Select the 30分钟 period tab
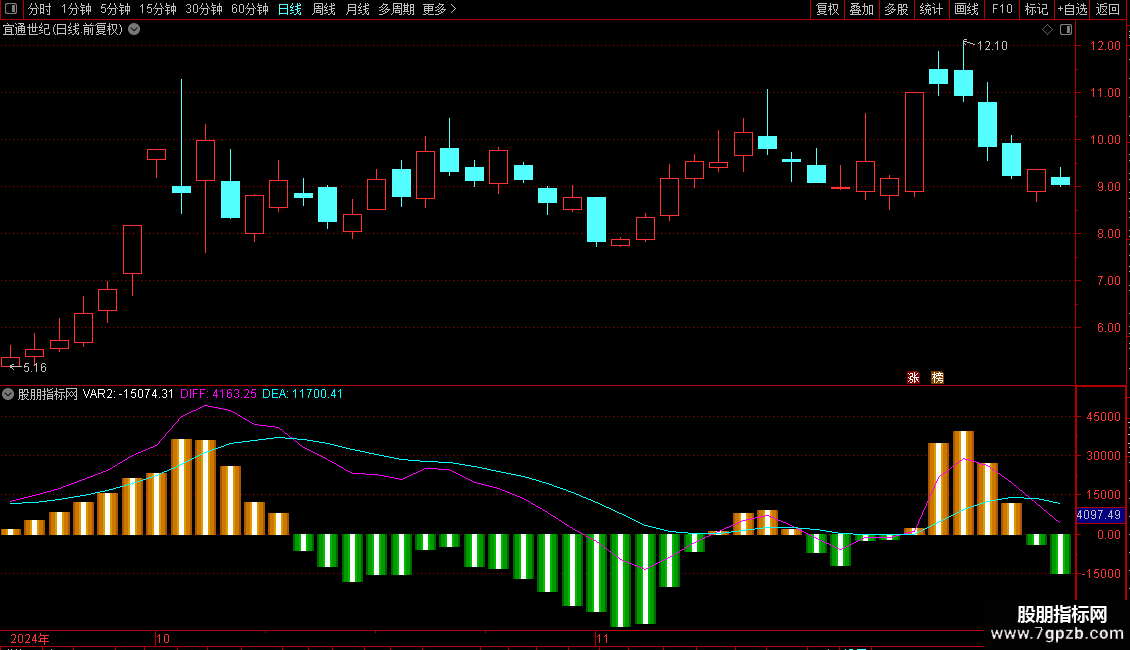The height and width of the screenshot is (650, 1130). coord(204,9)
